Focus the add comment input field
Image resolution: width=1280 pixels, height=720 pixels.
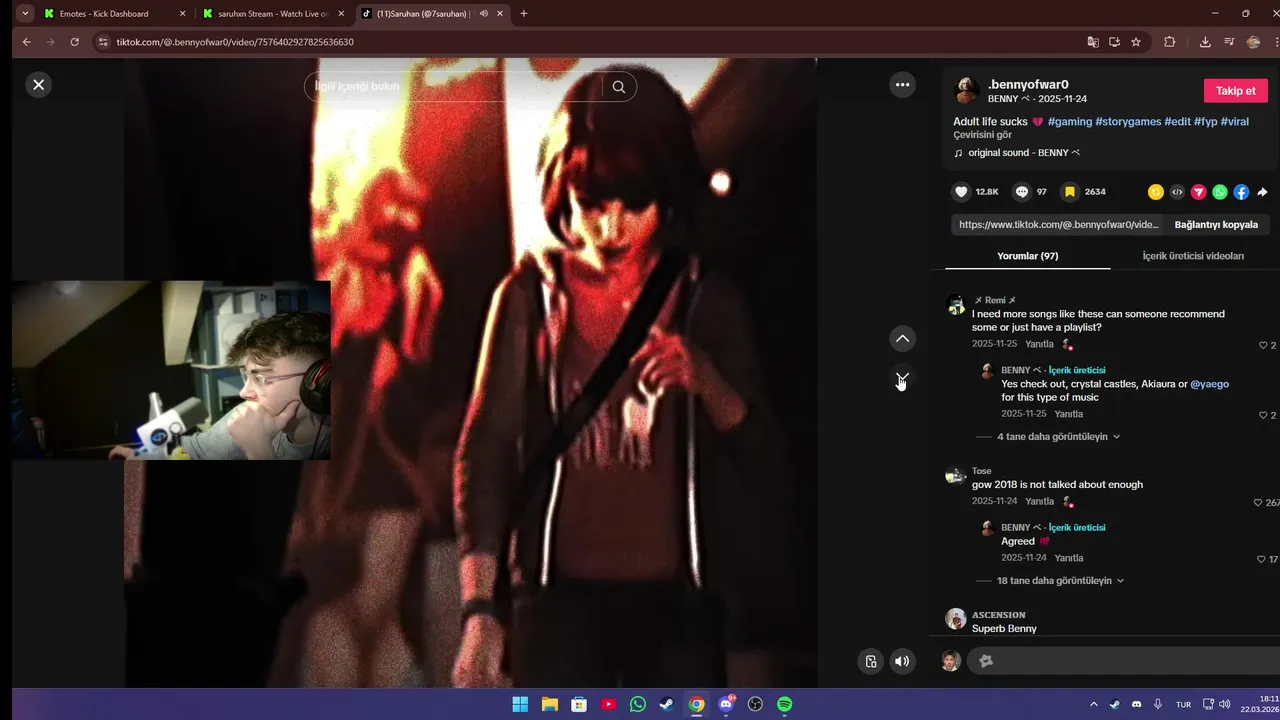coord(1123,661)
